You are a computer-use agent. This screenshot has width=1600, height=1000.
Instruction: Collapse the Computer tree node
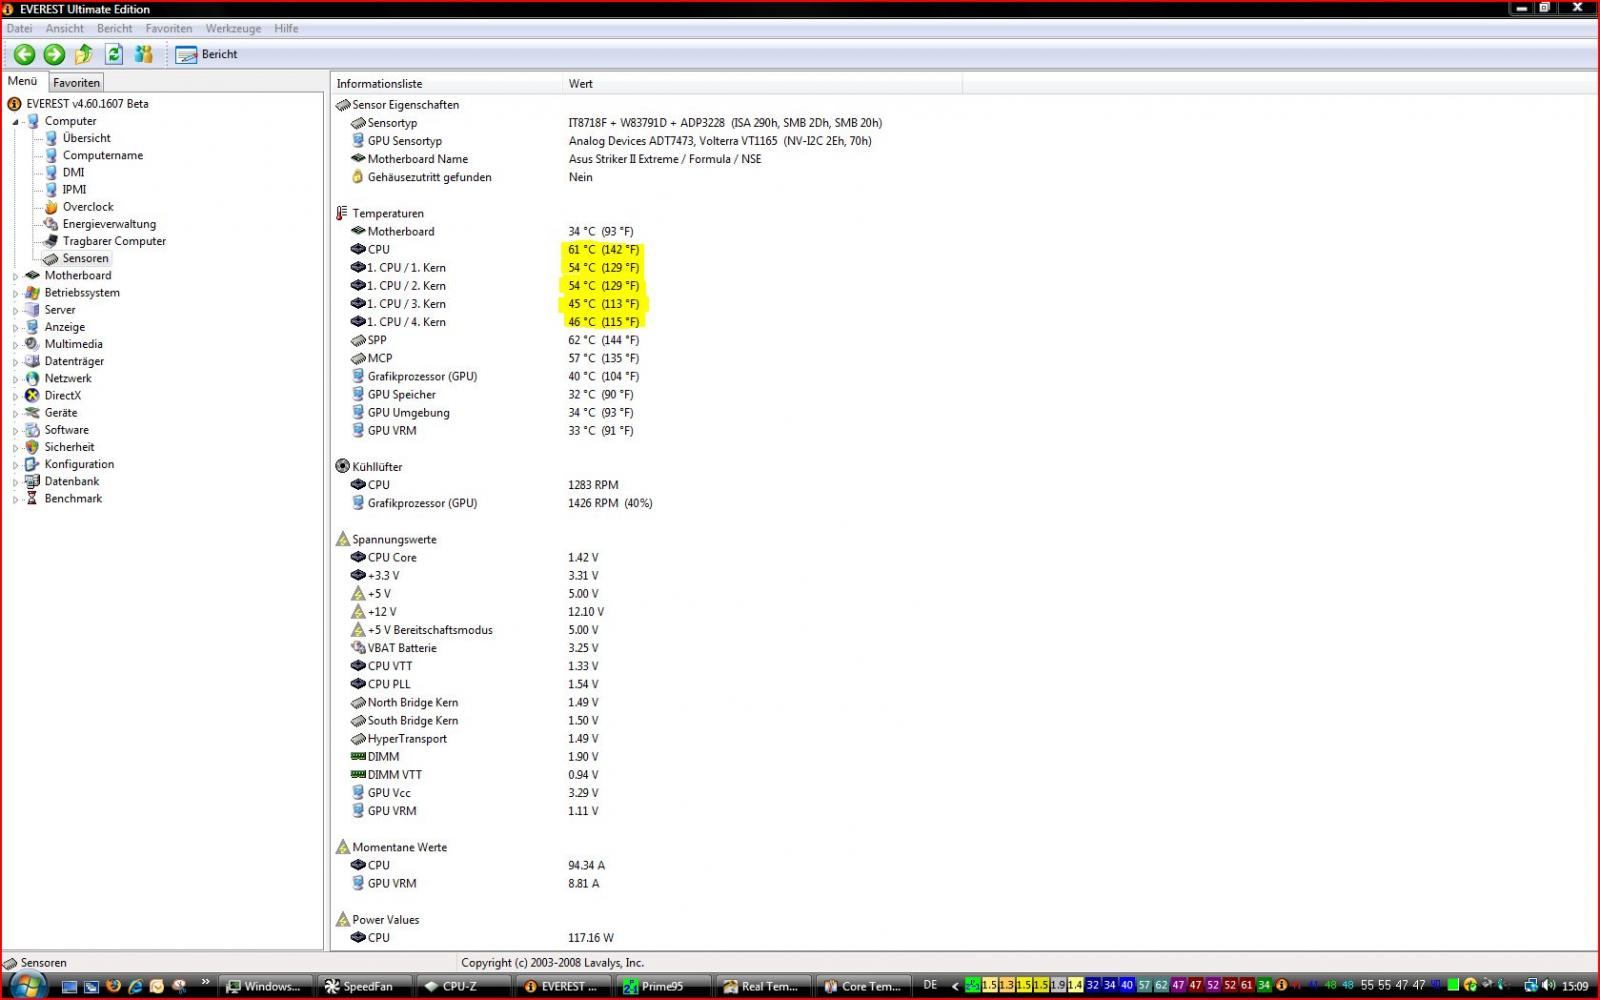coord(15,122)
